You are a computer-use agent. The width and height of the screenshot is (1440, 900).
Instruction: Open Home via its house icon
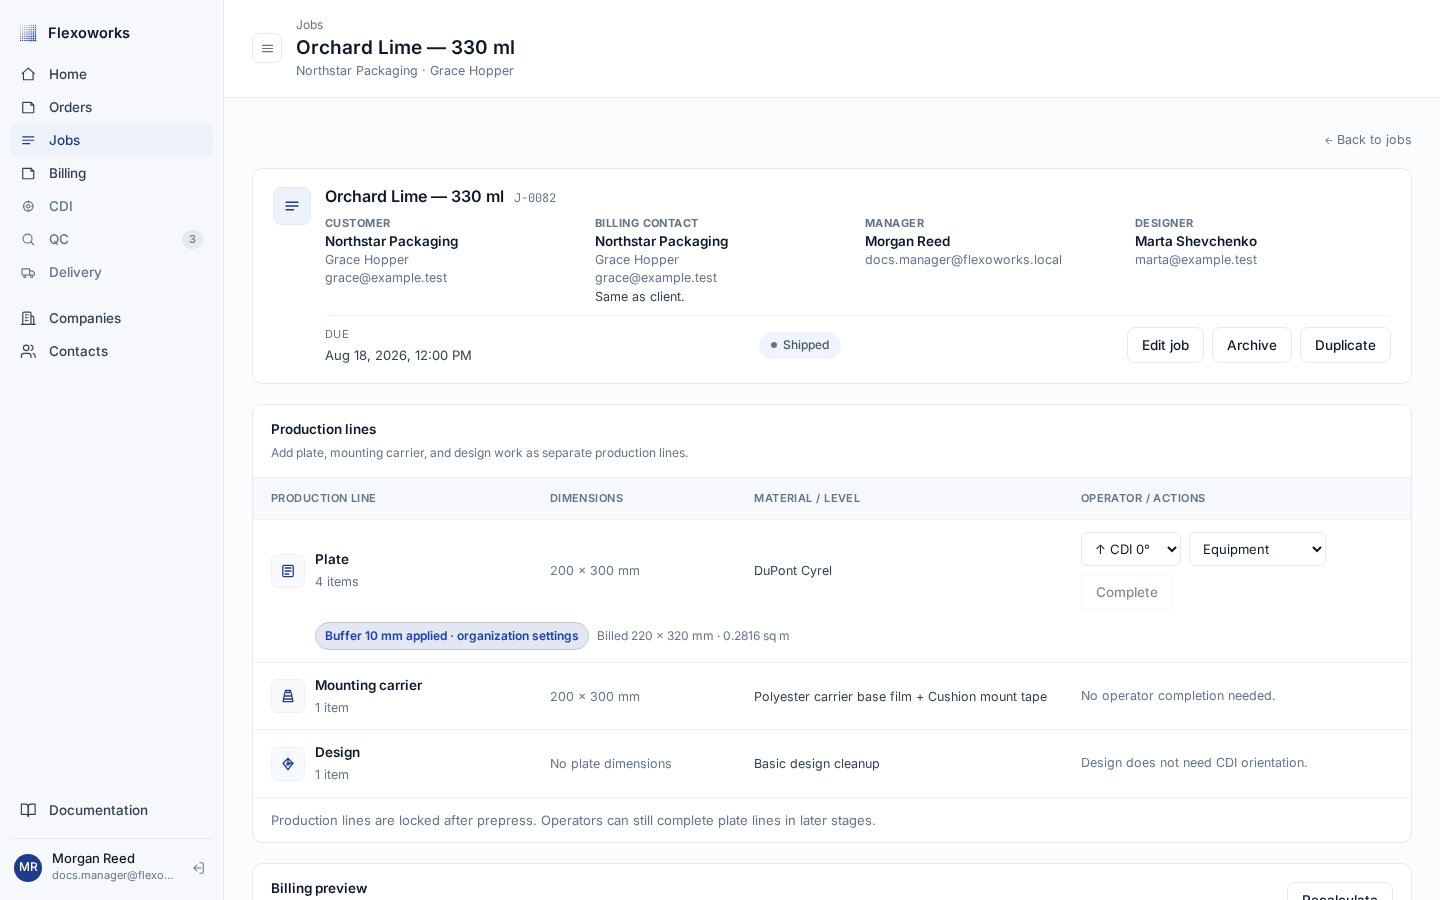(x=28, y=74)
